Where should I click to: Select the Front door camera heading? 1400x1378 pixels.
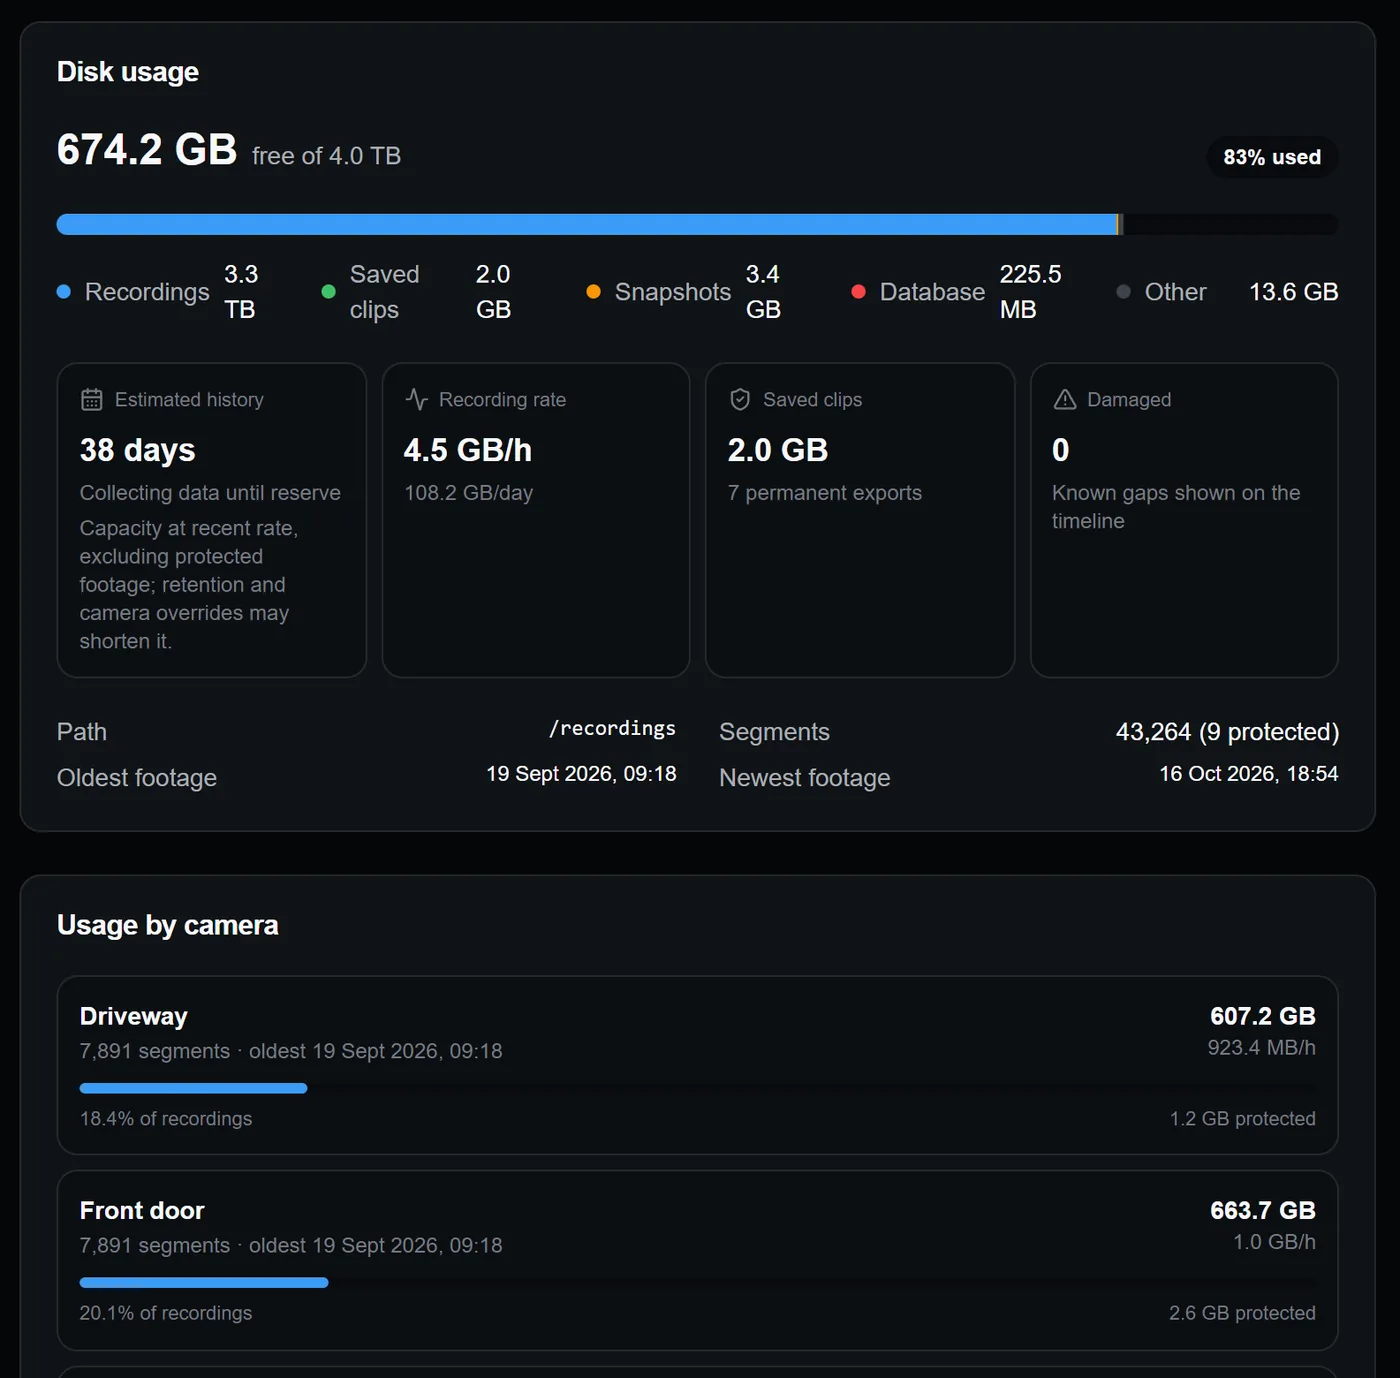pos(142,1210)
